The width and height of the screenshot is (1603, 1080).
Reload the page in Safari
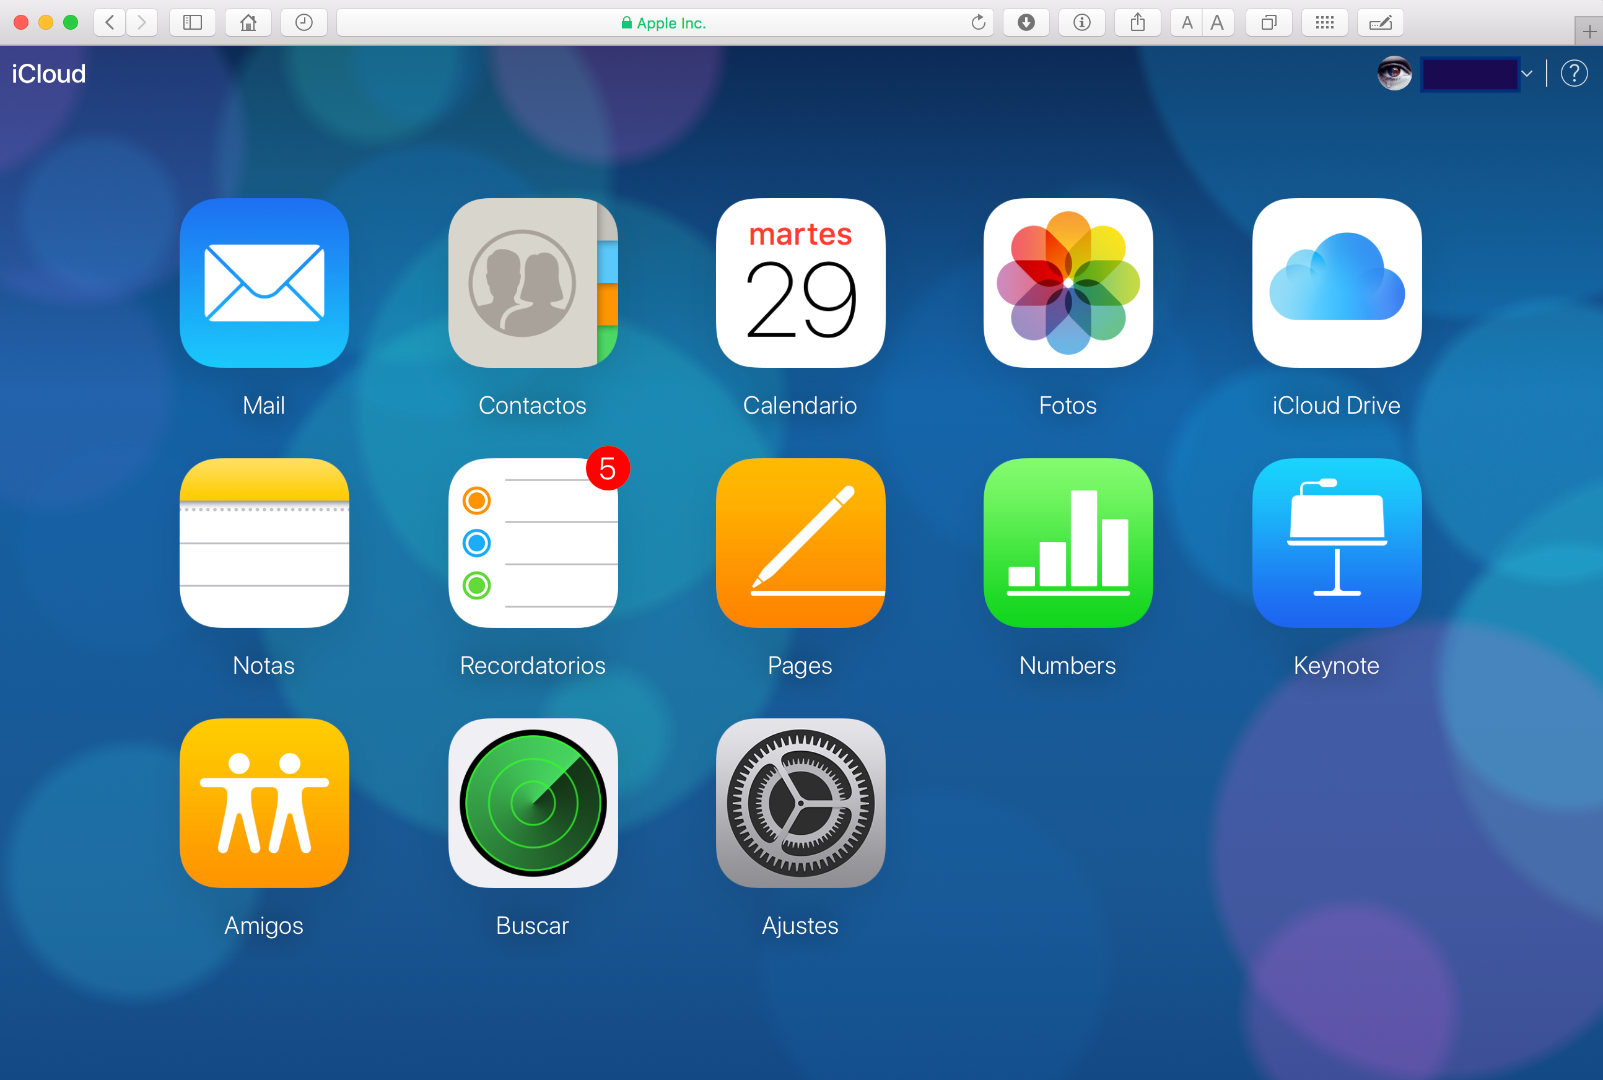tap(978, 23)
